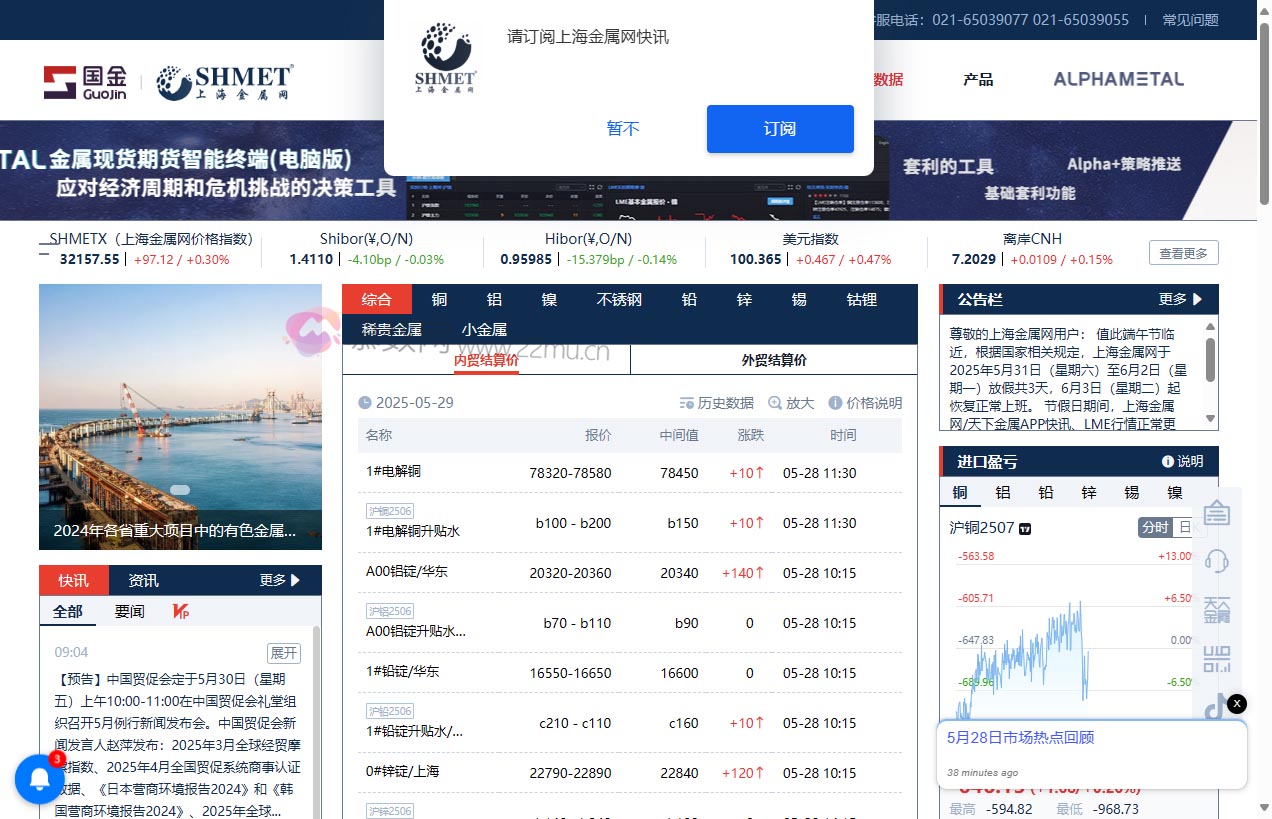Click 展开 to expand the 09:04 news item
The height and width of the screenshot is (819, 1272).
coord(283,652)
